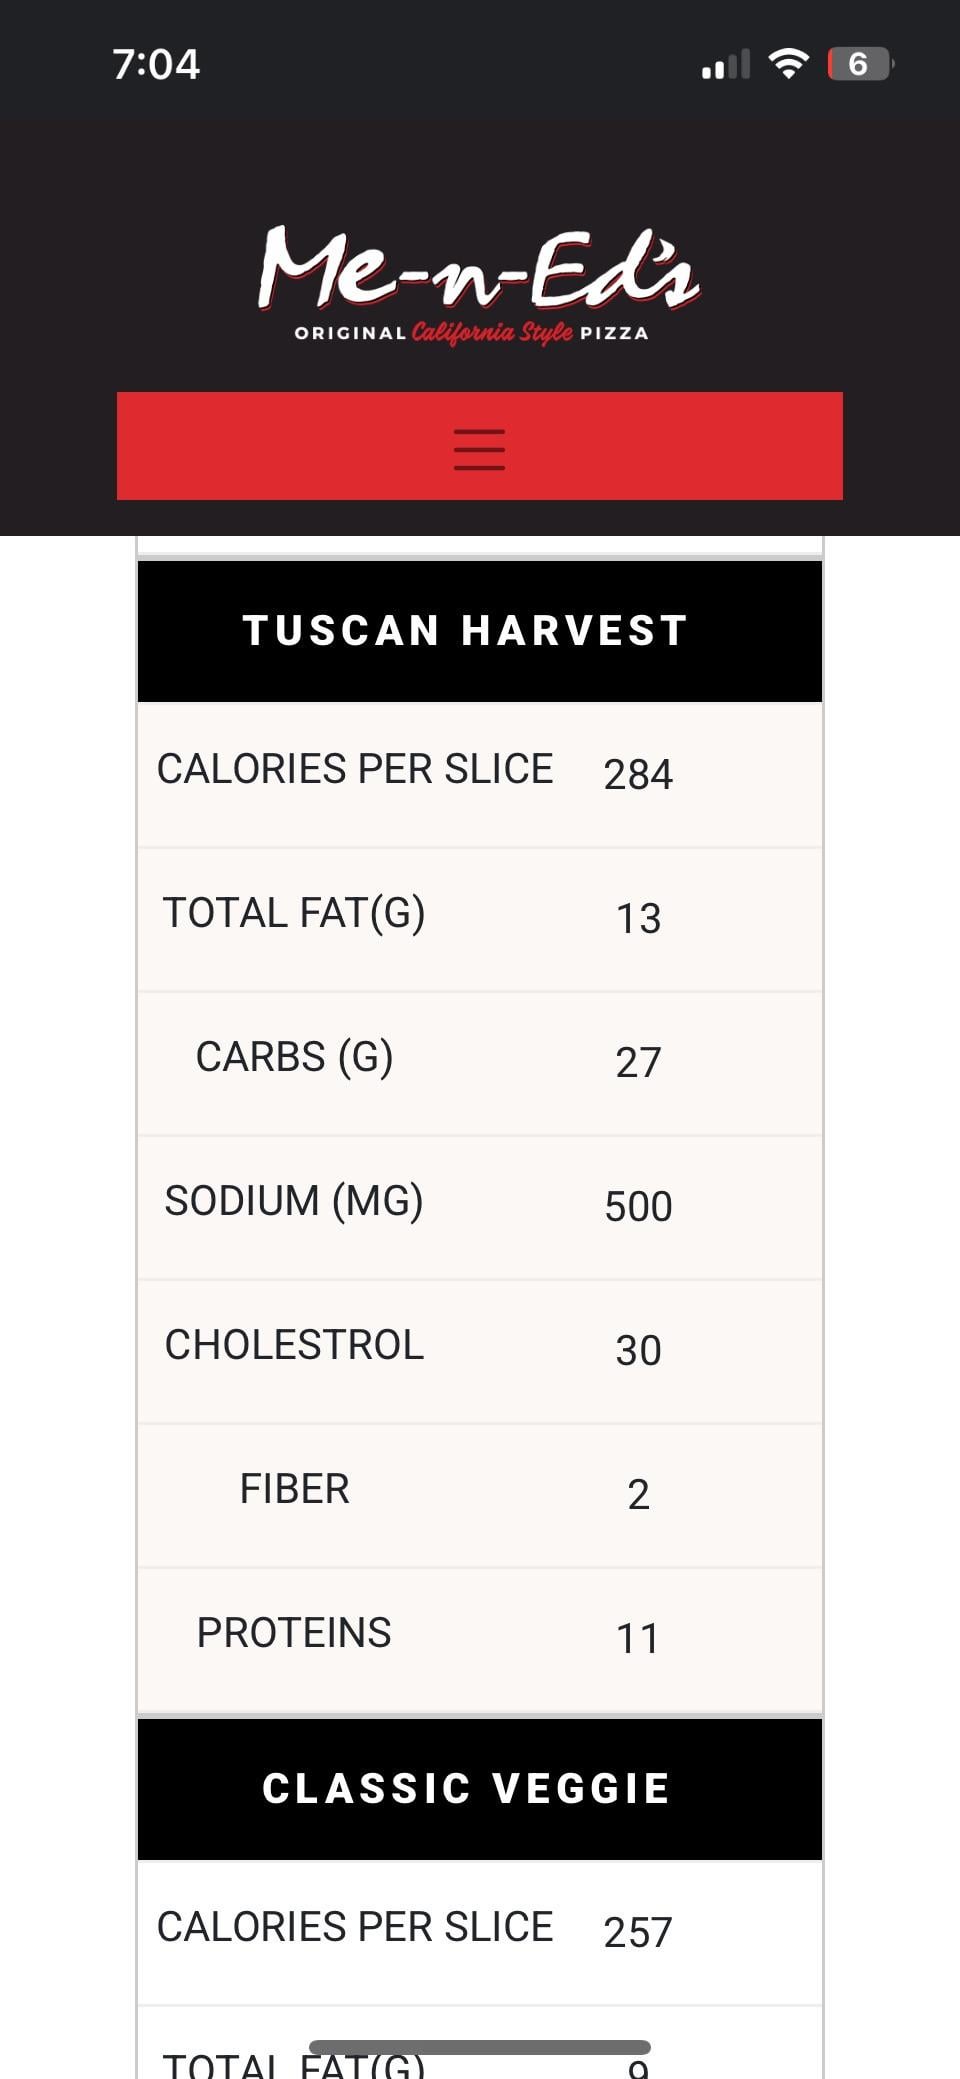Click the Carbs (G) row label

pos(294,1057)
